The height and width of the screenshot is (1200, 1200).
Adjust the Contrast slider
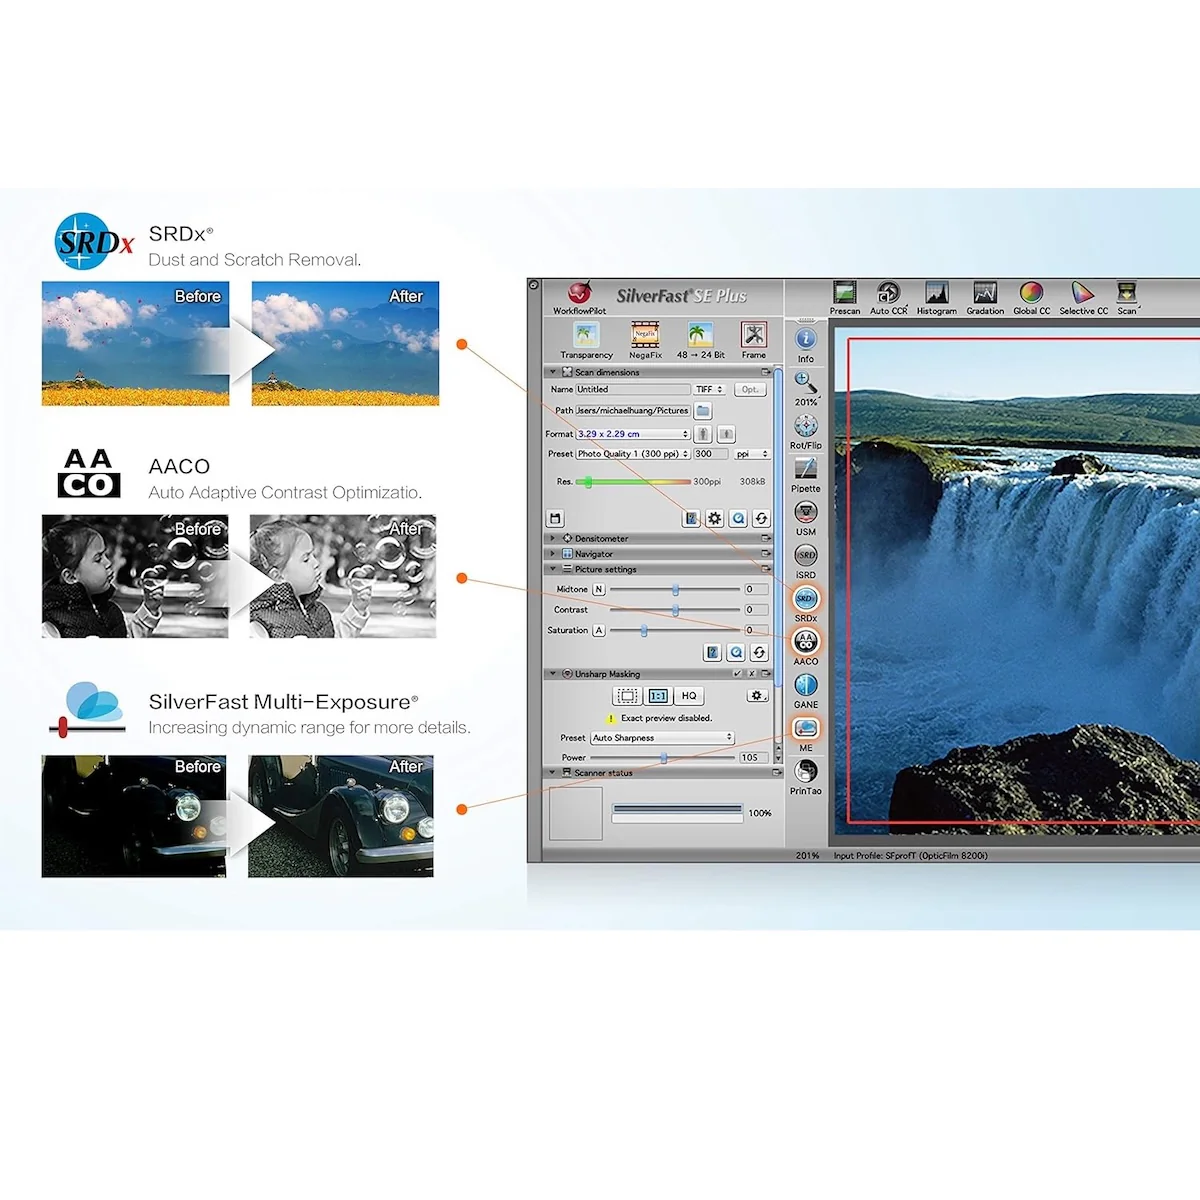pyautogui.click(x=675, y=610)
